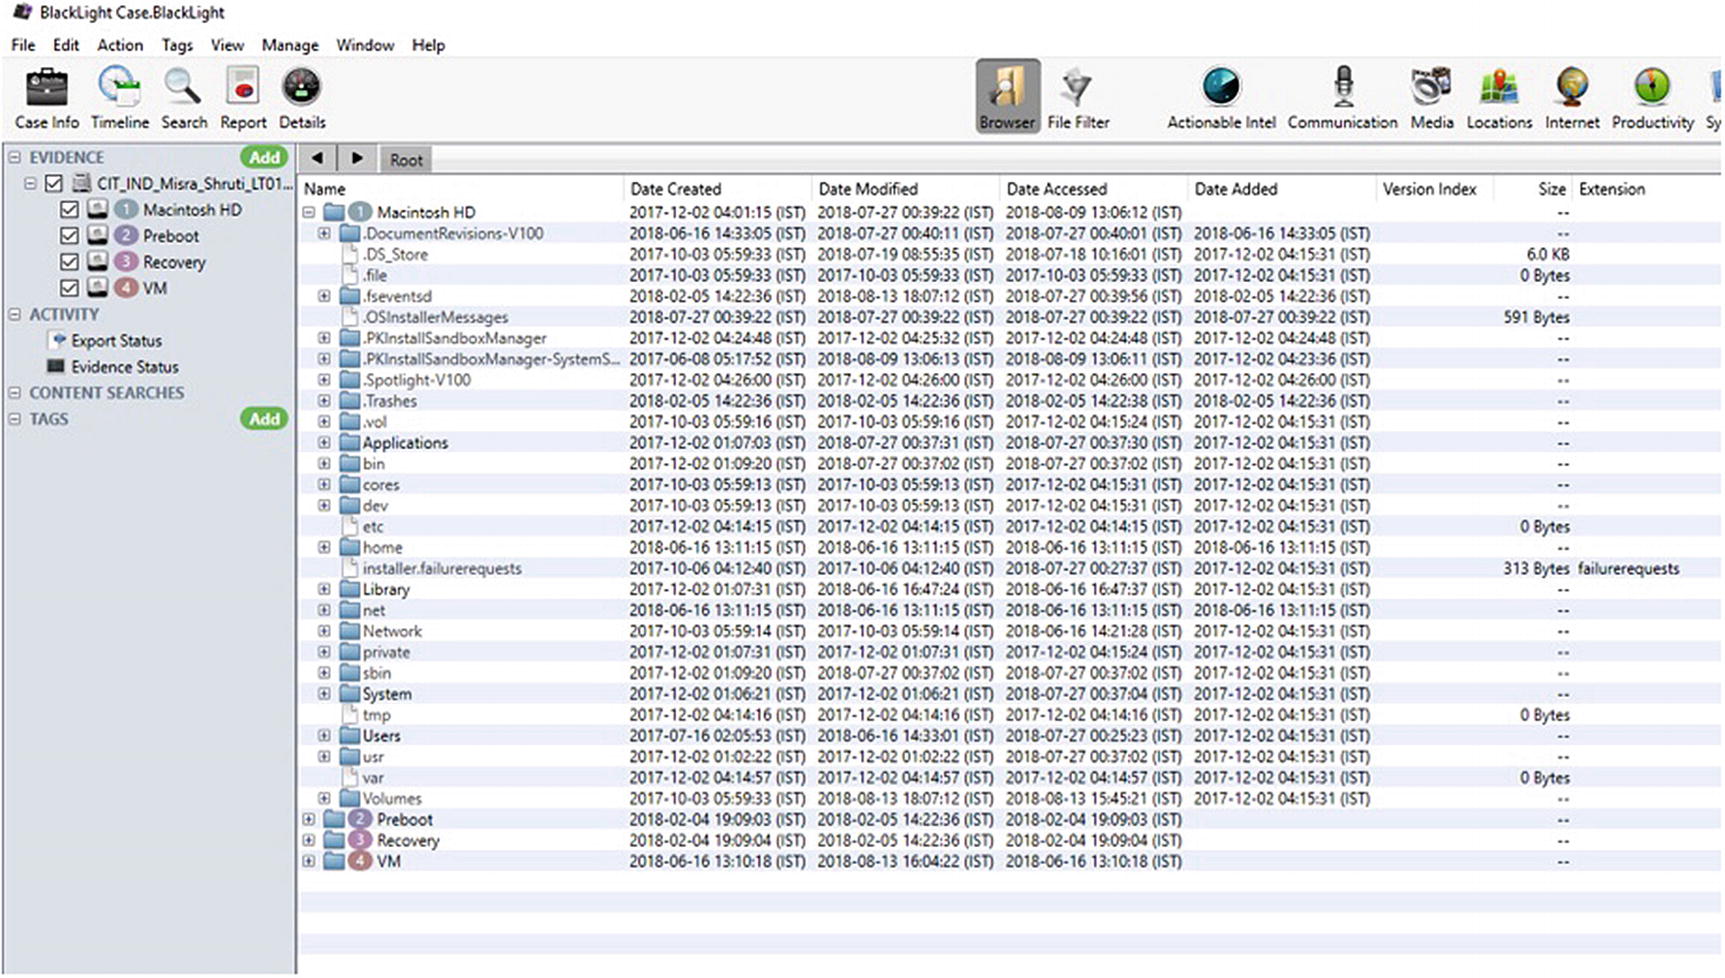Click the Library folder icon
Image resolution: width=1725 pixels, height=978 pixels.
349,589
